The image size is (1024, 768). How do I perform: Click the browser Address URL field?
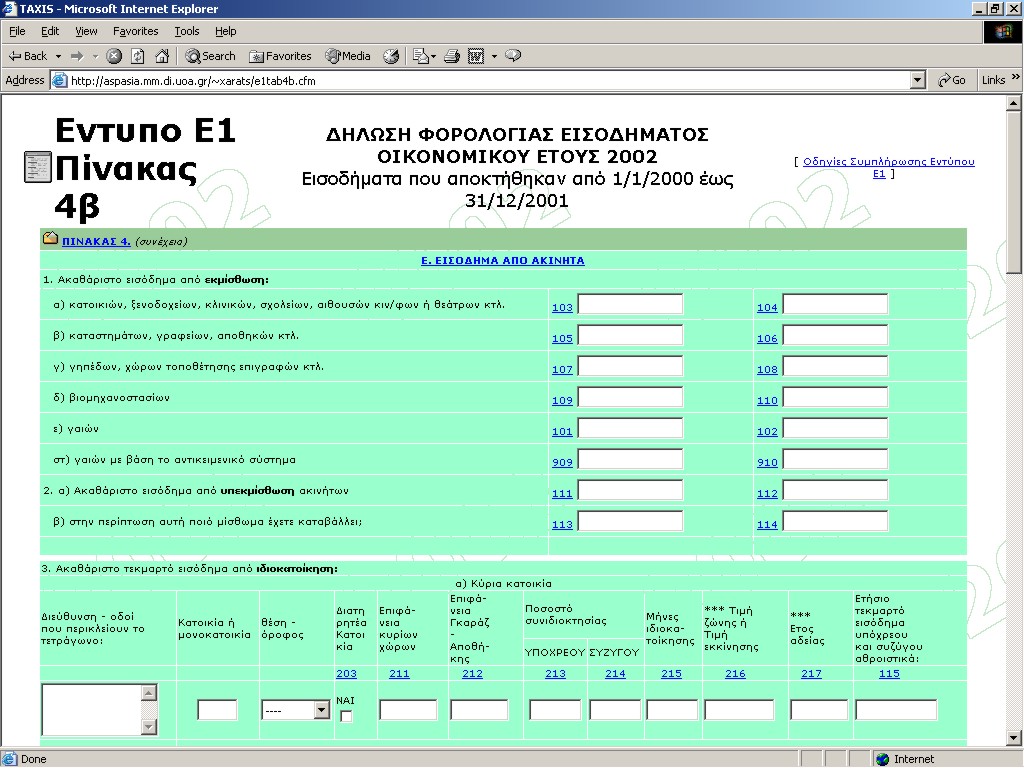(490, 80)
